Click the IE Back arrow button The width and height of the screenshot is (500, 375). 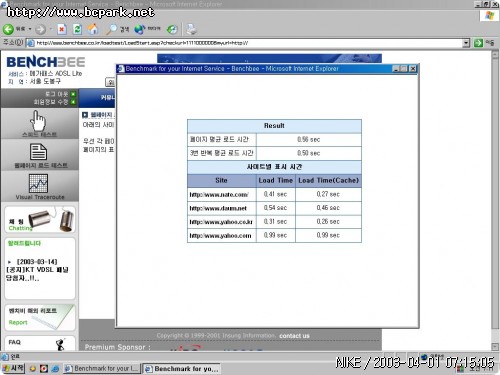8,29
